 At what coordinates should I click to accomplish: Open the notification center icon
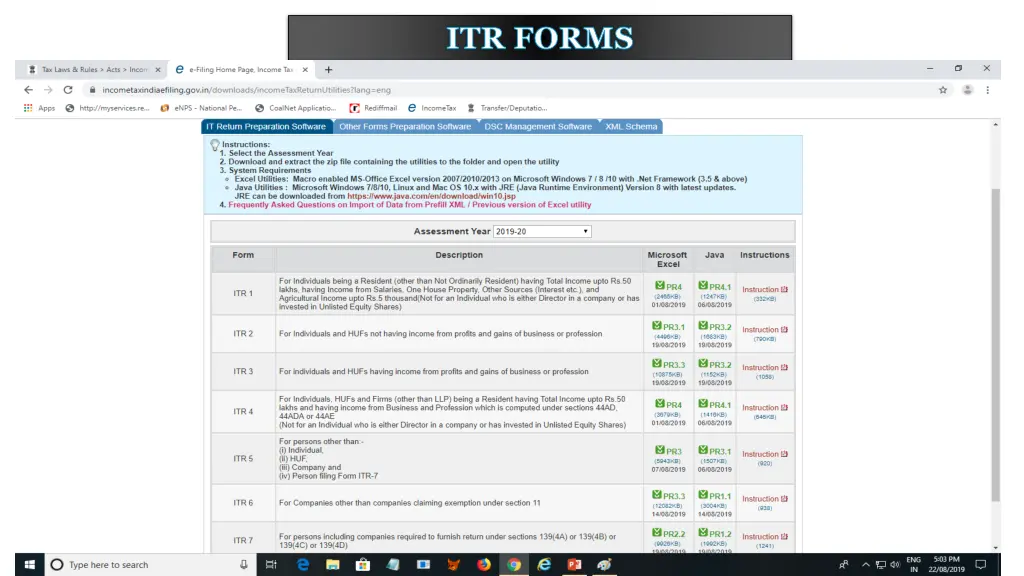(980, 564)
